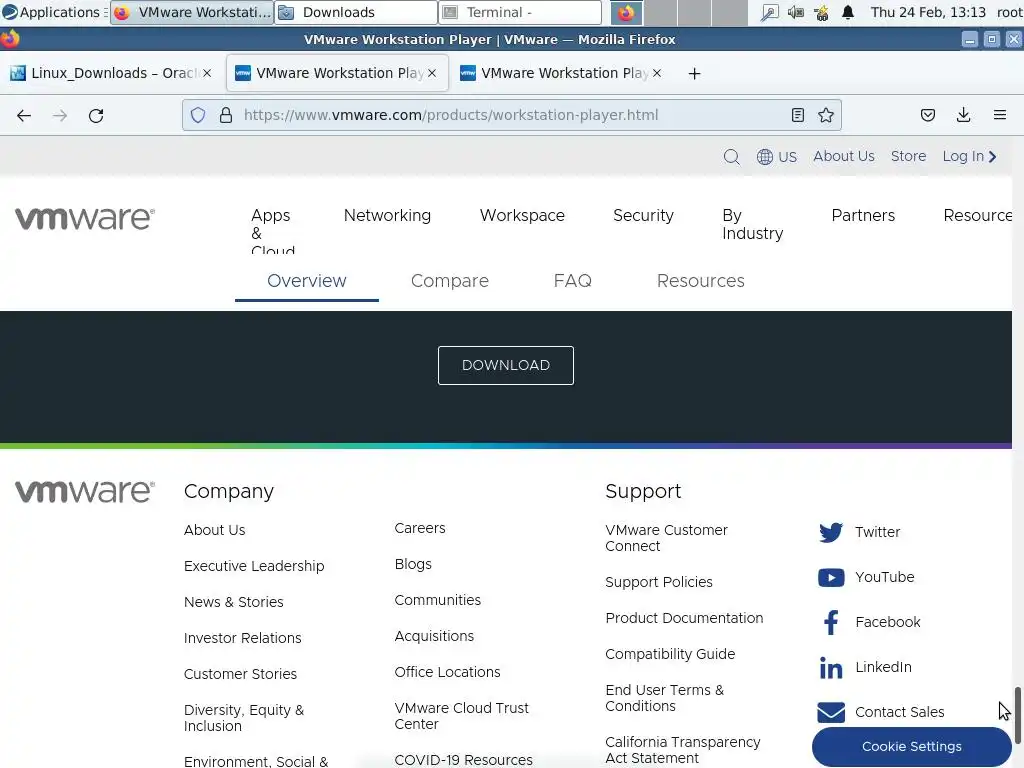Click the VMware logo in the footer
Image resolution: width=1024 pixels, height=768 pixels.
click(x=85, y=492)
